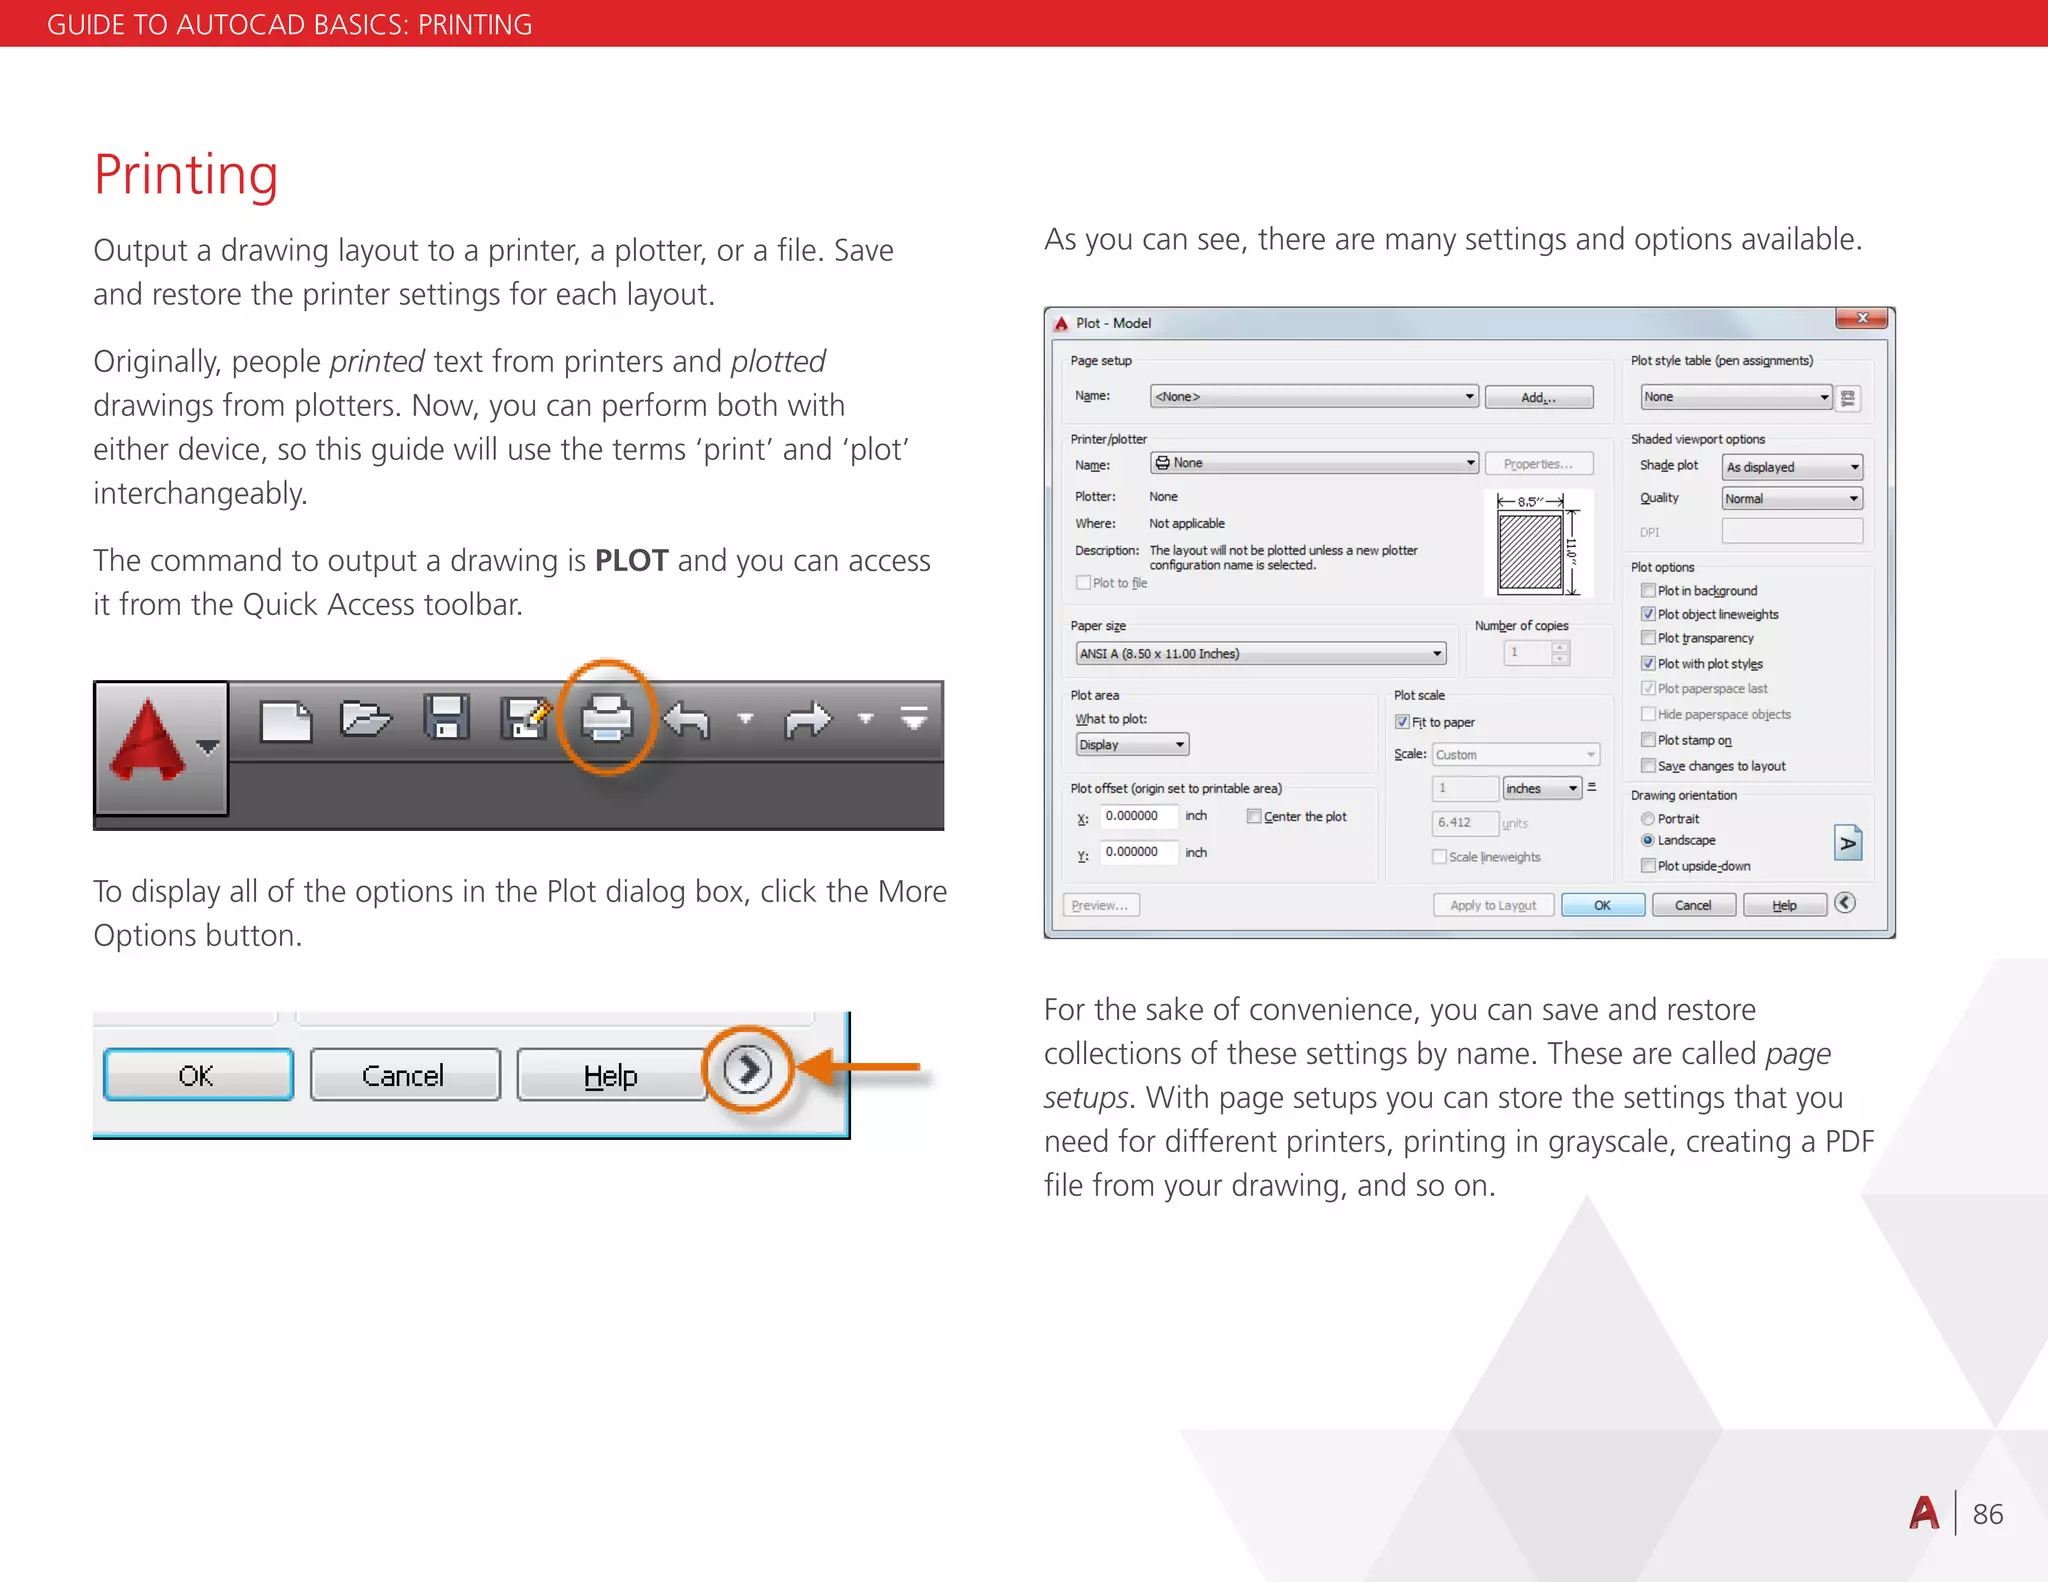Viewport: 2048px width, 1582px height.
Task: Check Center the plot option
Action: (x=1254, y=817)
